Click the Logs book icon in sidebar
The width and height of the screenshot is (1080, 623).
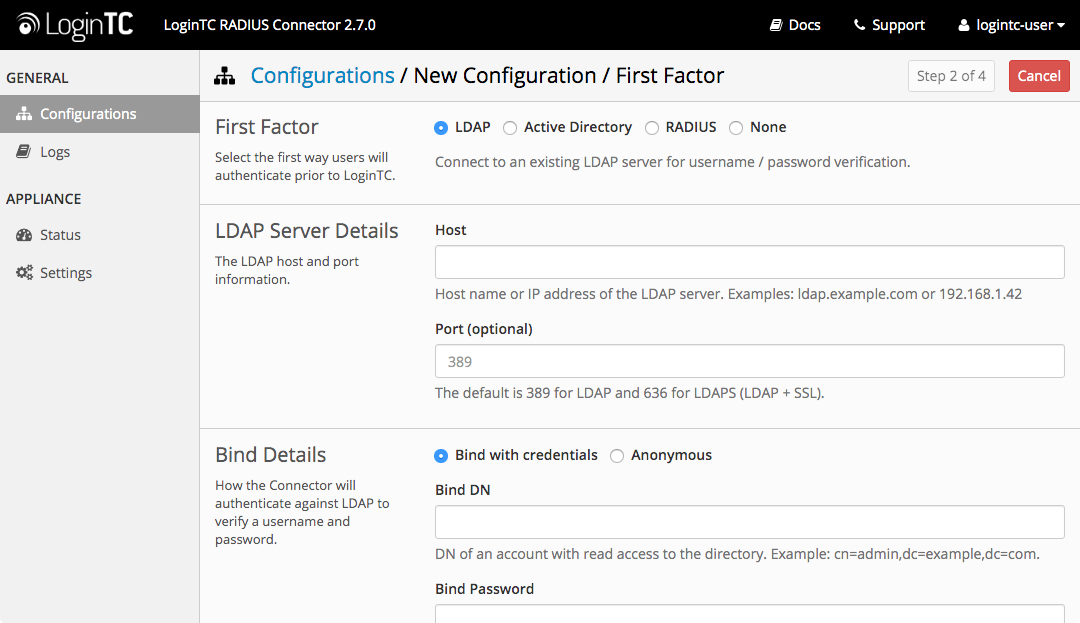coord(23,151)
